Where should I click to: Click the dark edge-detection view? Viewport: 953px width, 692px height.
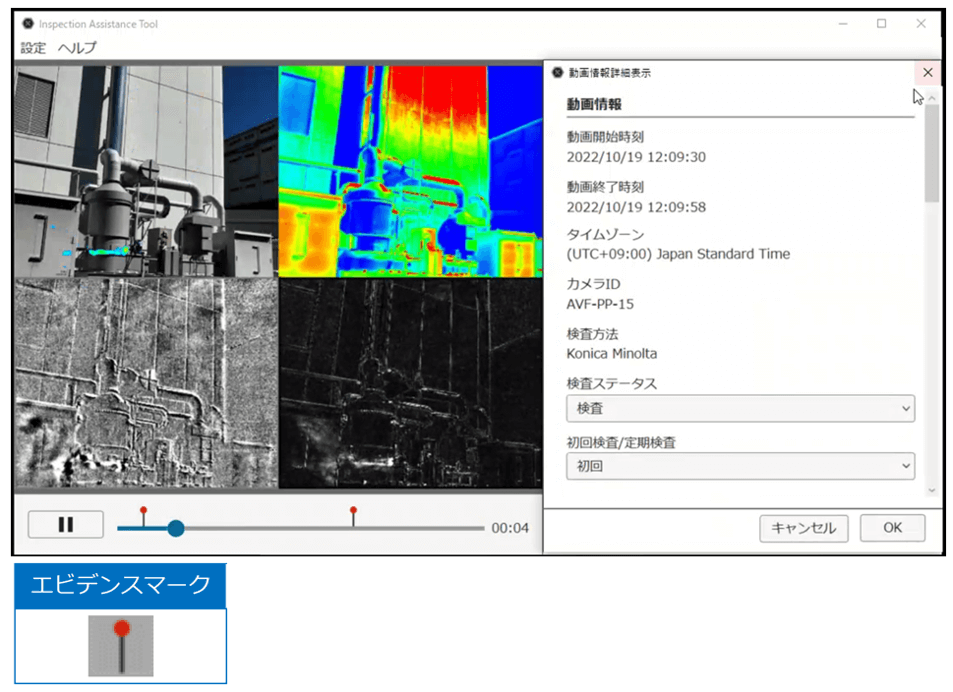pyautogui.click(x=410, y=383)
